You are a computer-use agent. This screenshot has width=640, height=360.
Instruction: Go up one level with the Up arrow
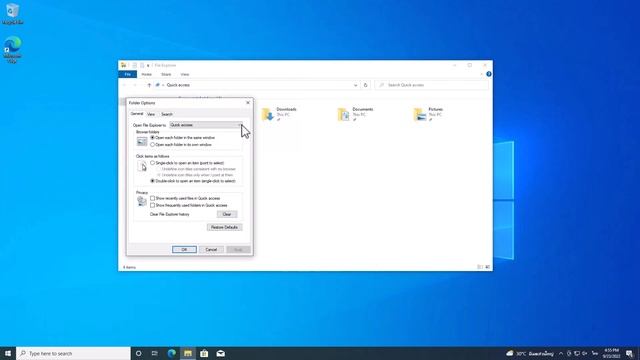pos(149,85)
